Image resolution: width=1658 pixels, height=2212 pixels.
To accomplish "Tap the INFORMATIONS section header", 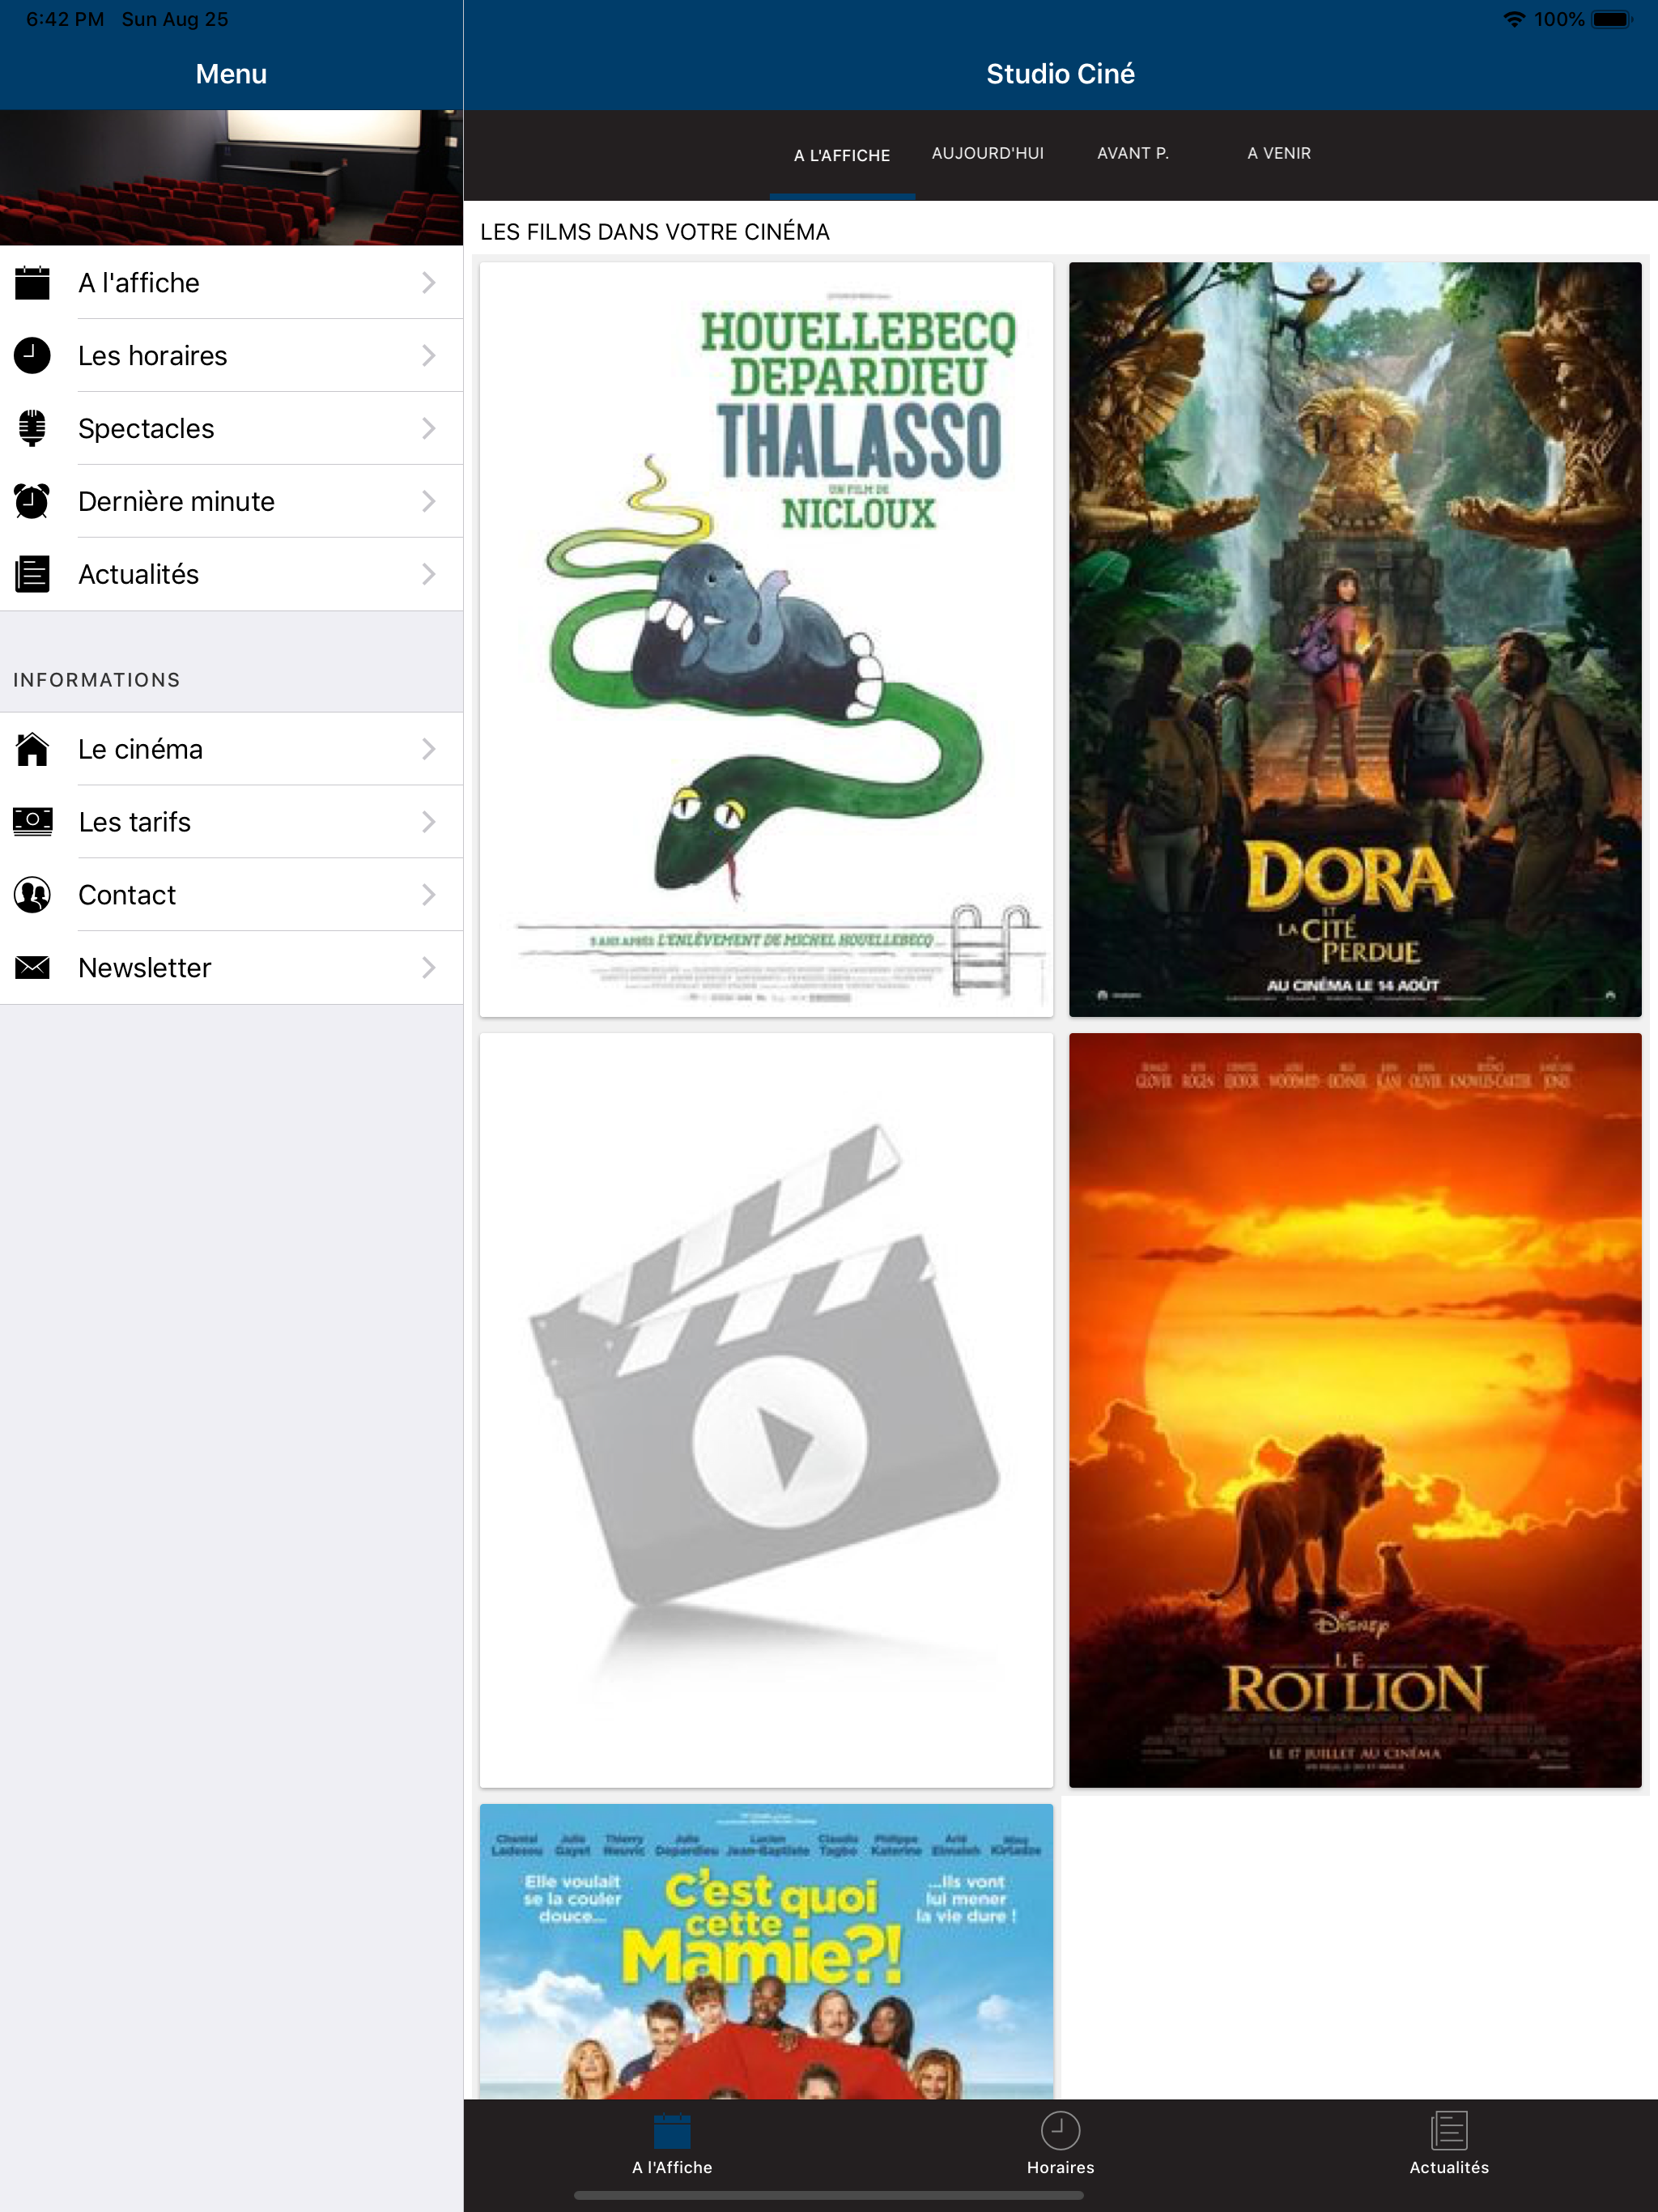I will (x=97, y=680).
